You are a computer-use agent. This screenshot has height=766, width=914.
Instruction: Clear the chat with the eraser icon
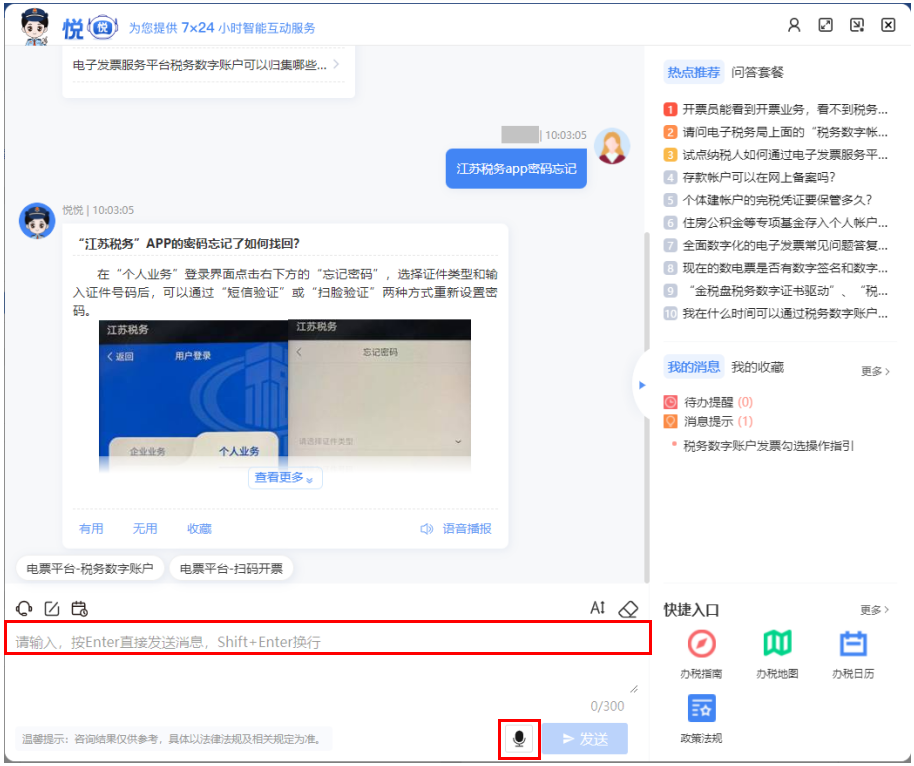click(x=628, y=607)
